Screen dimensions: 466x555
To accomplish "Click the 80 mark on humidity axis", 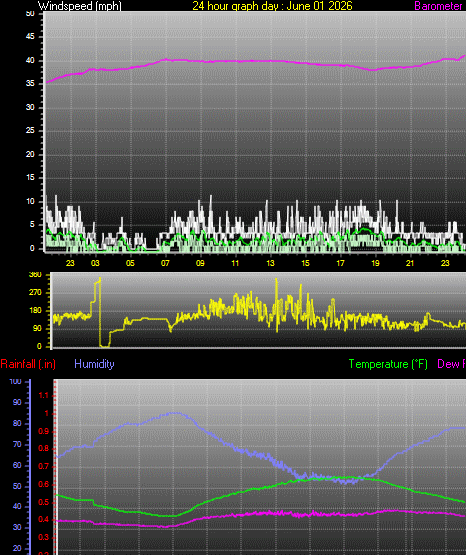I will 17,423.
